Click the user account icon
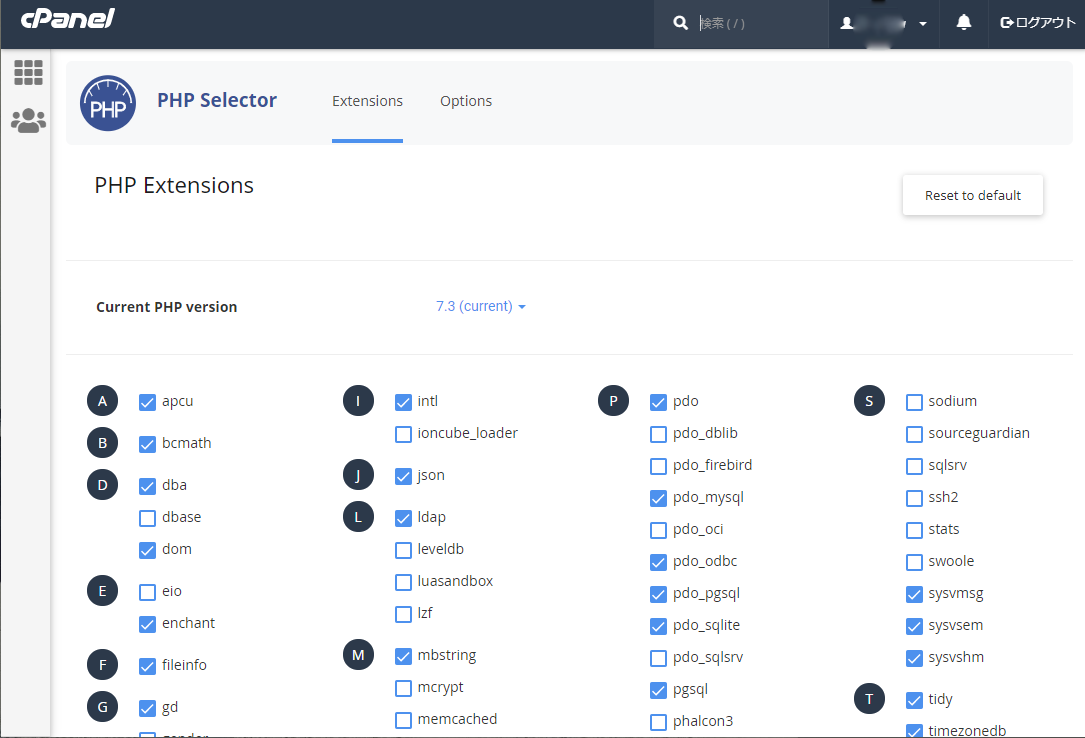Screen dimensions: 1085x738 (846, 24)
